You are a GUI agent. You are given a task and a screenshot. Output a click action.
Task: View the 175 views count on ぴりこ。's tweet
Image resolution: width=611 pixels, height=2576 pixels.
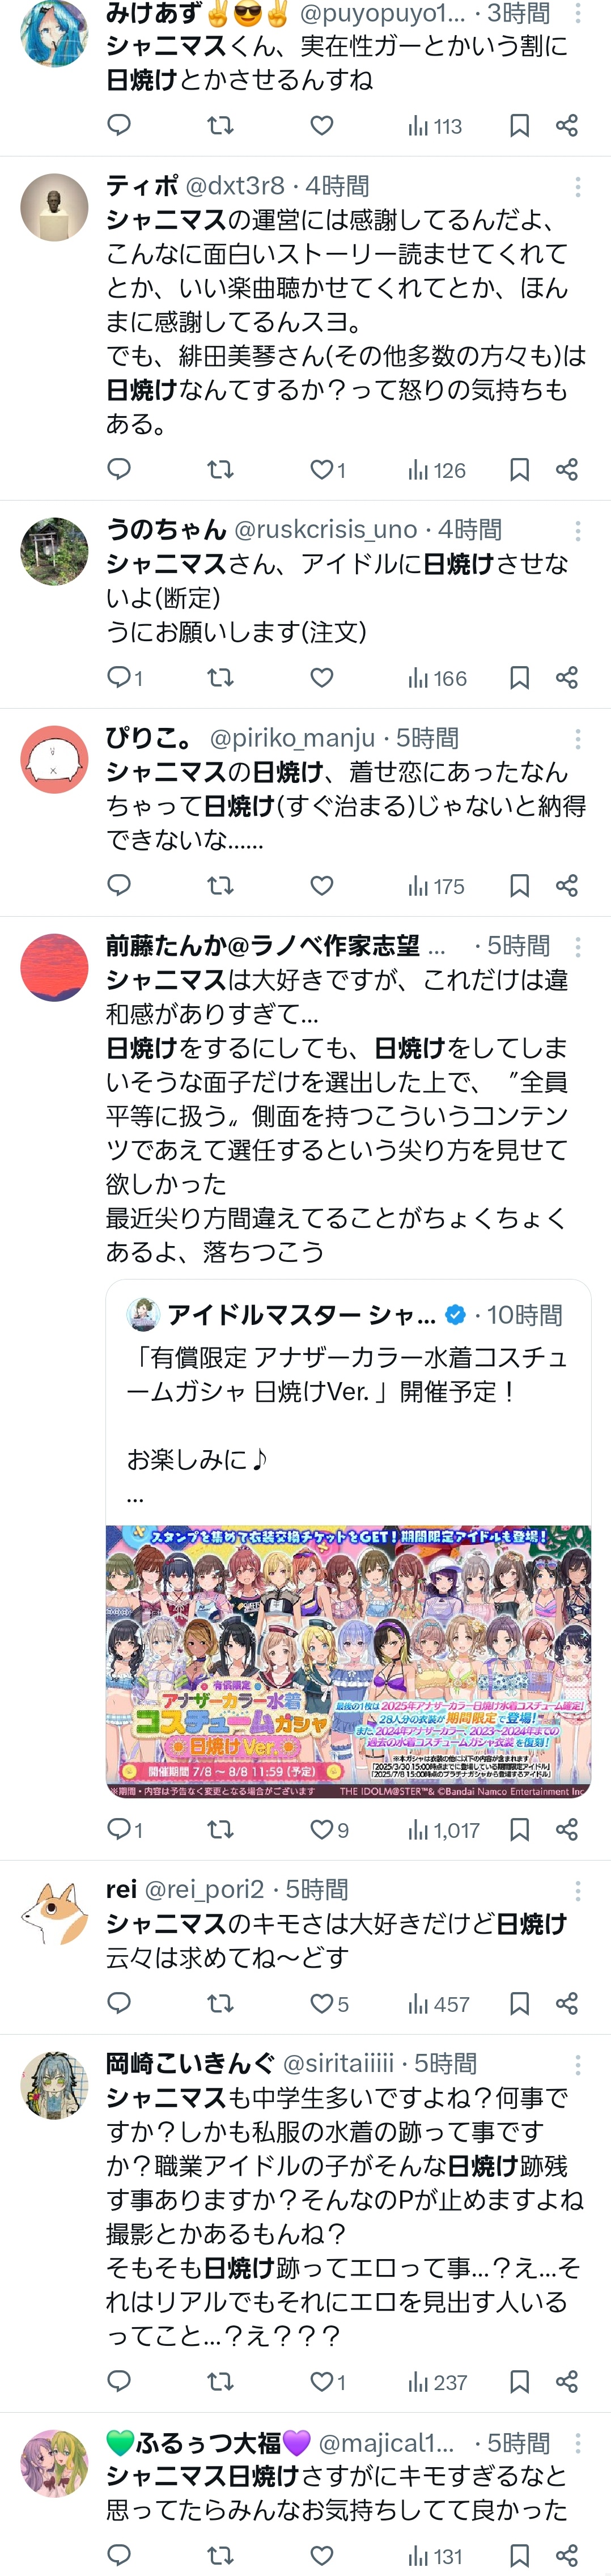pos(436,886)
